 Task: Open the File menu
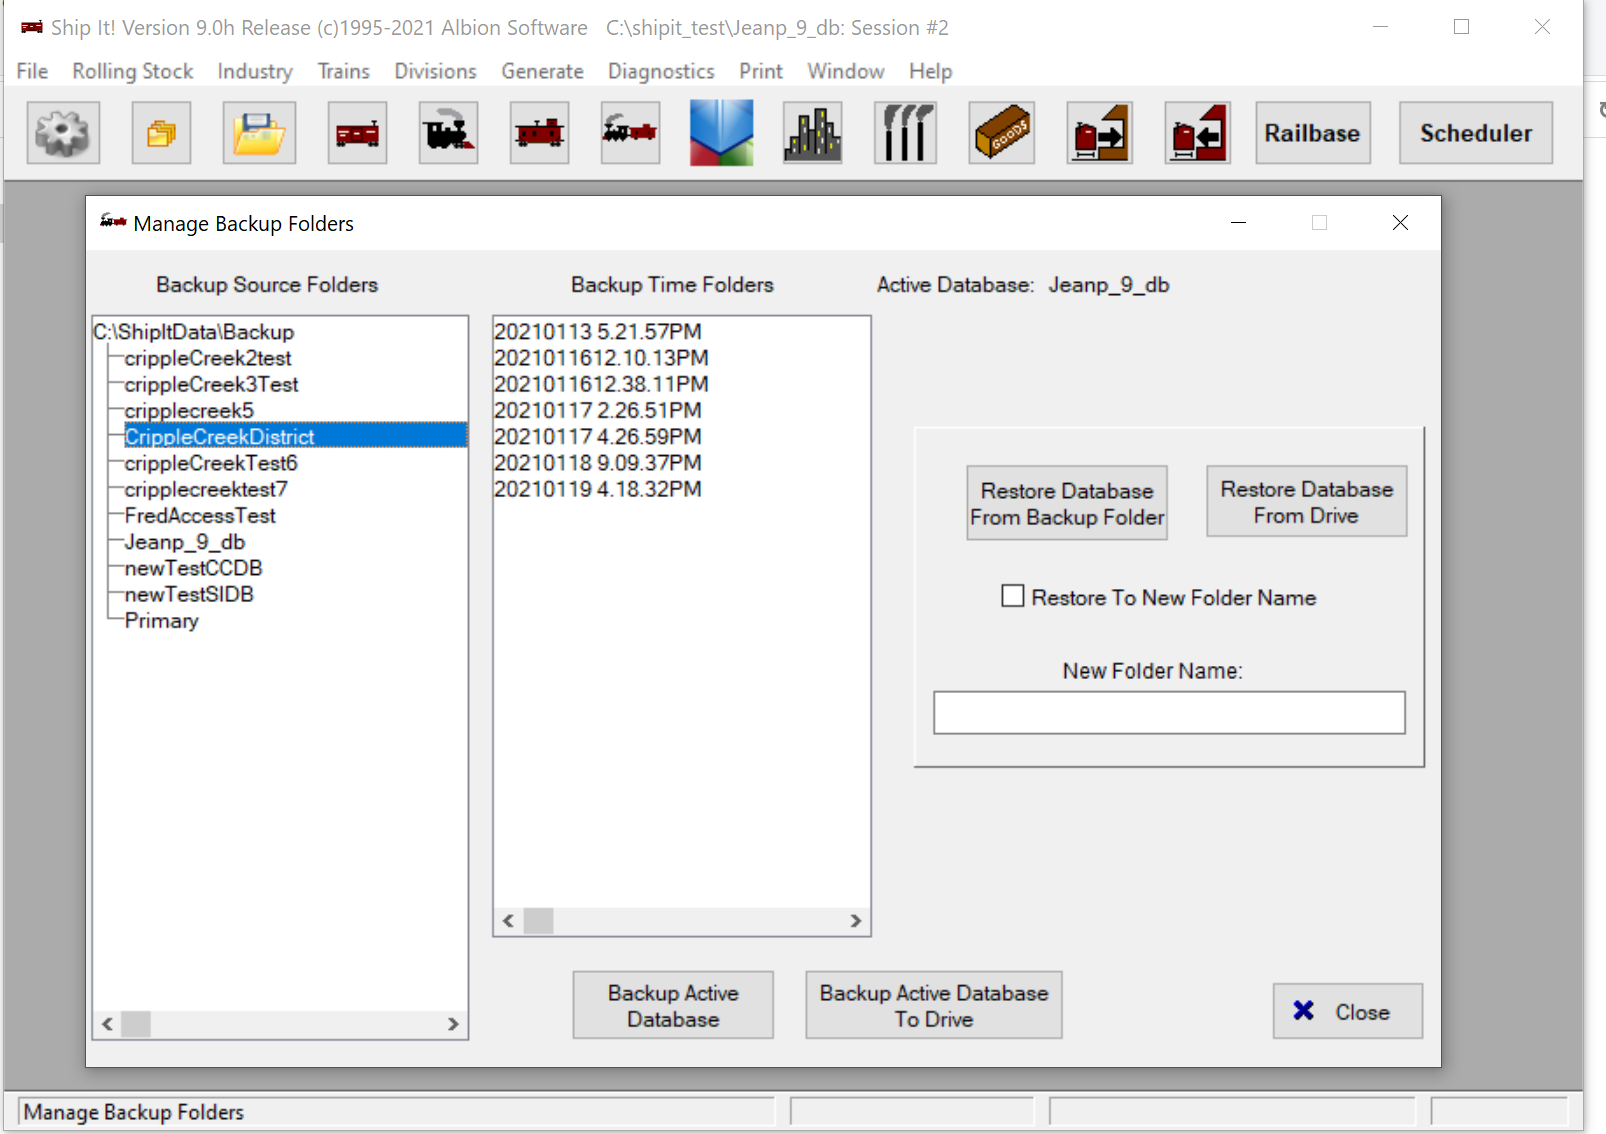pos(32,71)
